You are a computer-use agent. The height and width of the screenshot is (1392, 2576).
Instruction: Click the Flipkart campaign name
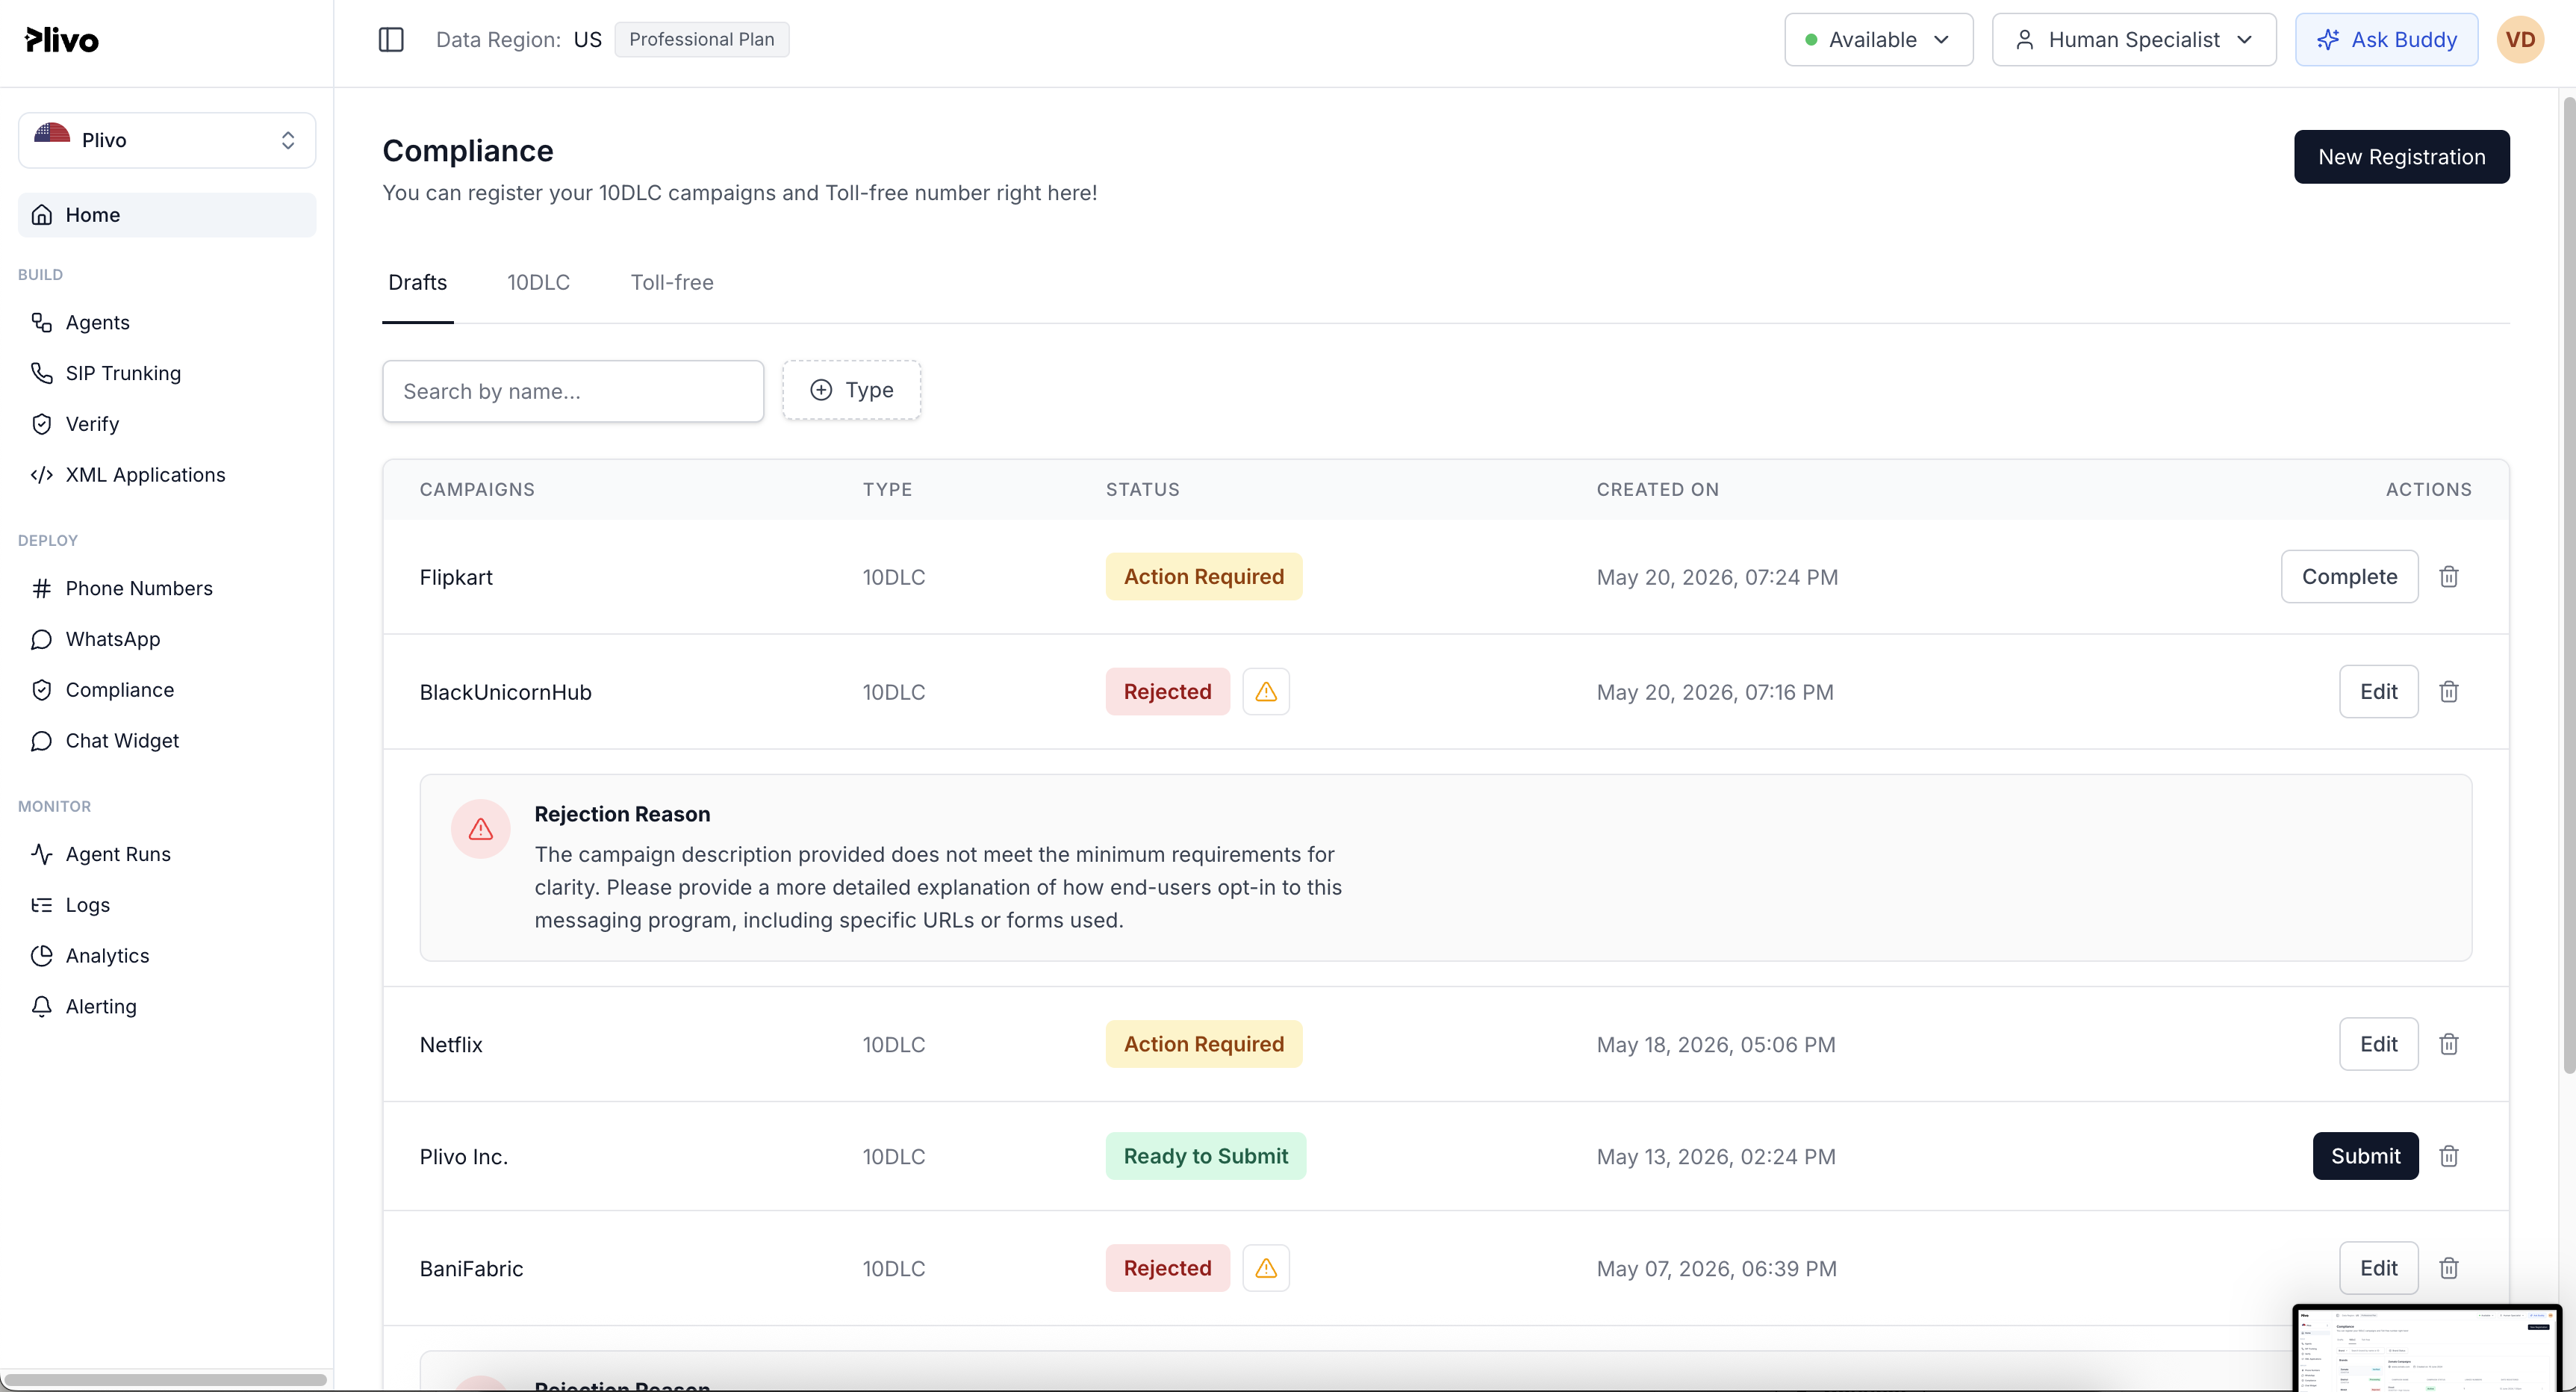point(456,577)
